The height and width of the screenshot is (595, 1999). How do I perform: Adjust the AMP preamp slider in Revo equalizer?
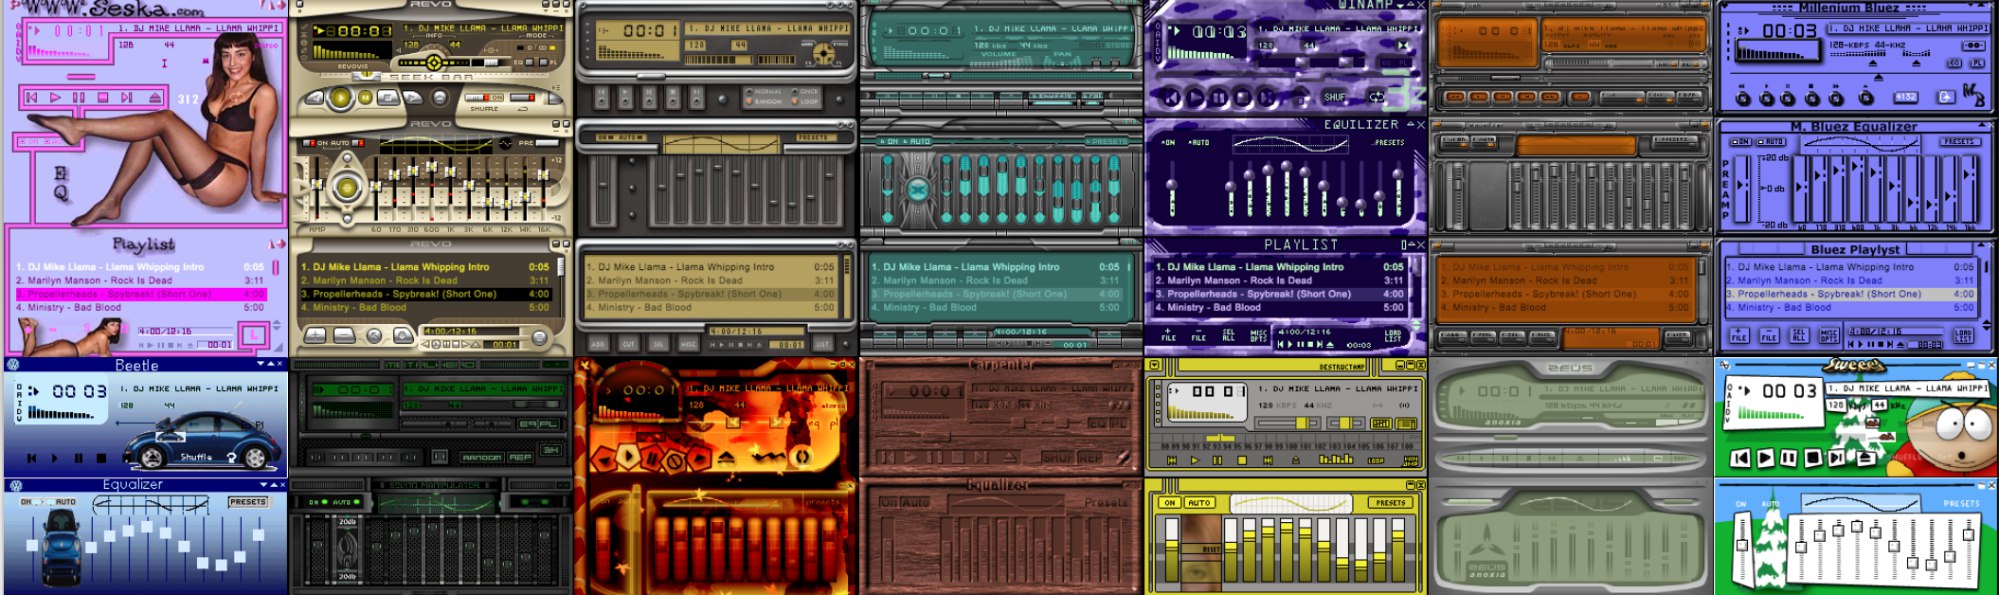click(316, 186)
